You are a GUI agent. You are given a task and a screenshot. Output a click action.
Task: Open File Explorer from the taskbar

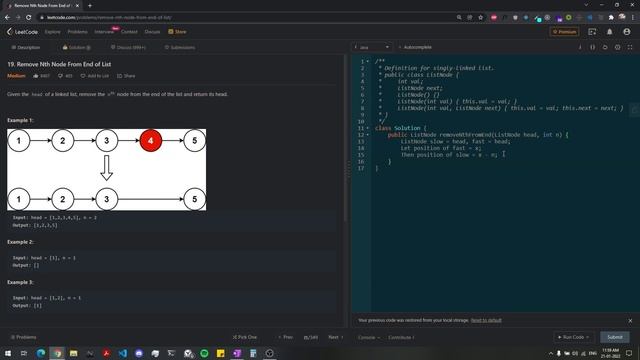coord(73,353)
